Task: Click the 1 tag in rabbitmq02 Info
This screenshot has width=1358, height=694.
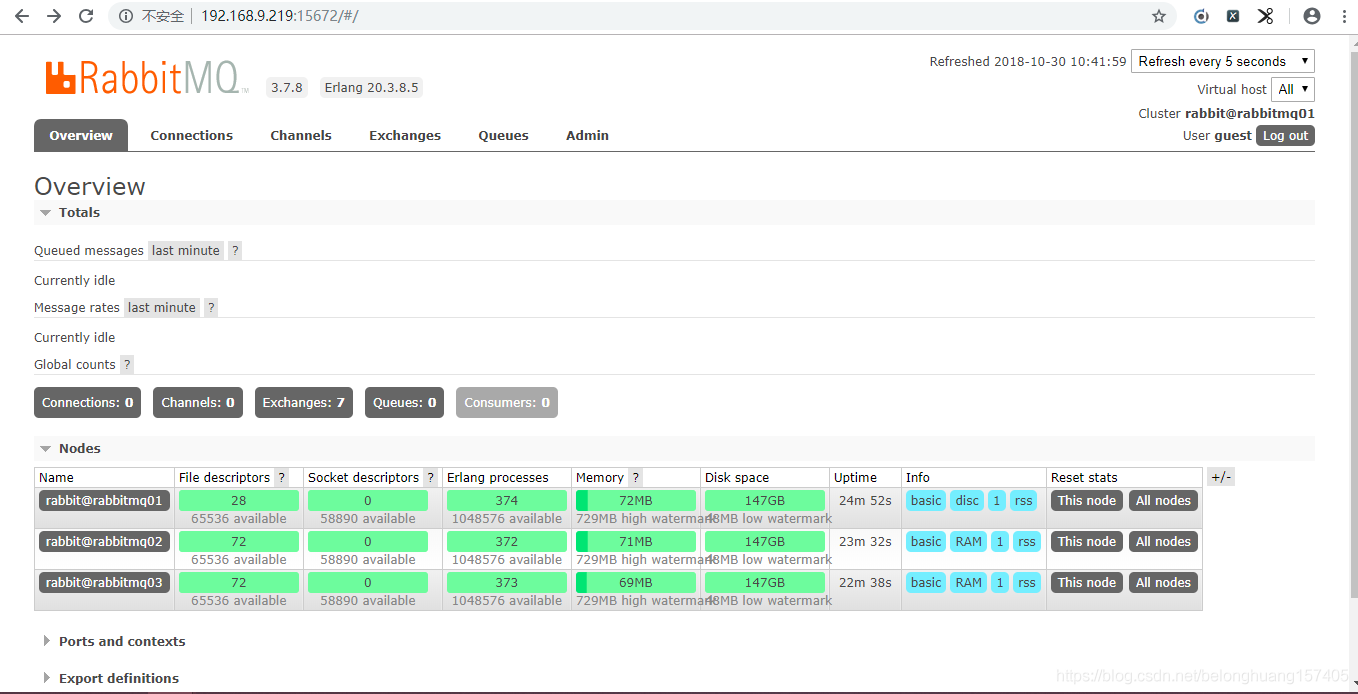Action: pos(1000,541)
